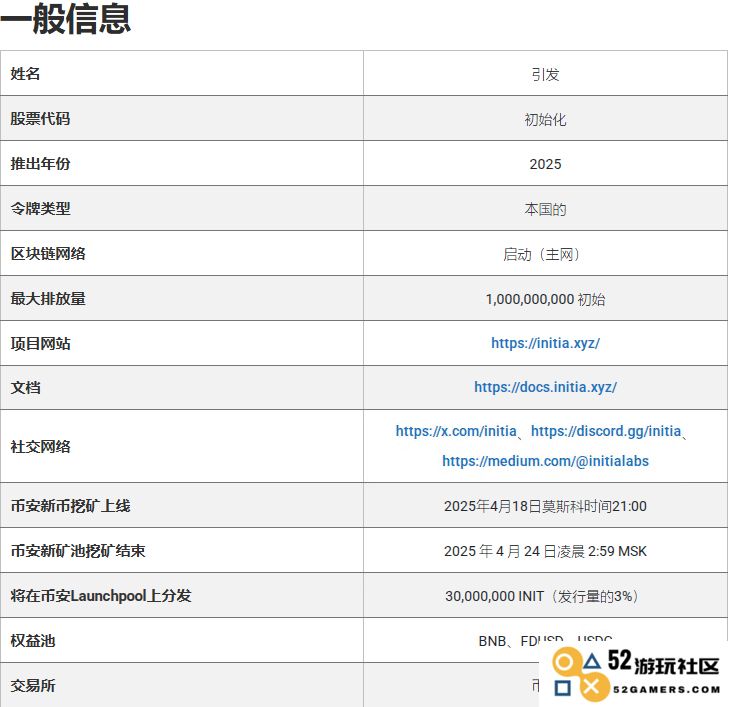This screenshot has width=729, height=707.
Task: Click the 社交网络 label
Action: [x=40, y=446]
